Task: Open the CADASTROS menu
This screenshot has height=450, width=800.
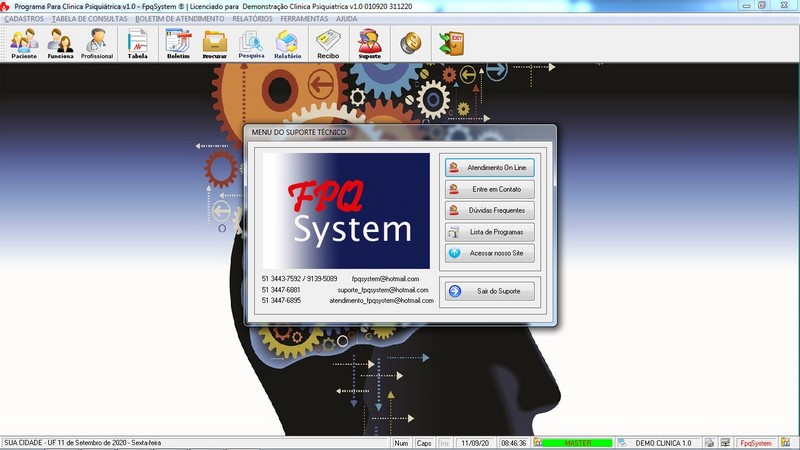Action: [x=24, y=19]
